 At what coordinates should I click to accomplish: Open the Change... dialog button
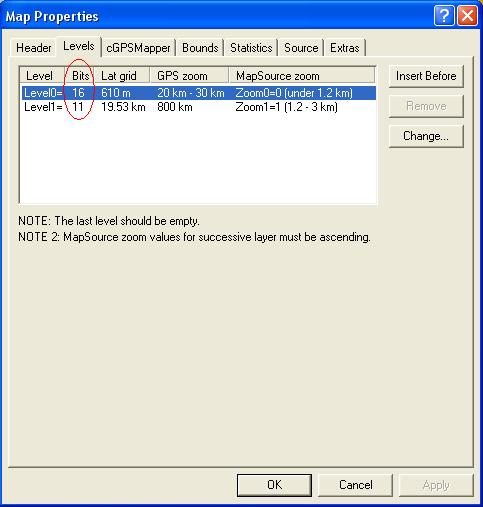426,136
